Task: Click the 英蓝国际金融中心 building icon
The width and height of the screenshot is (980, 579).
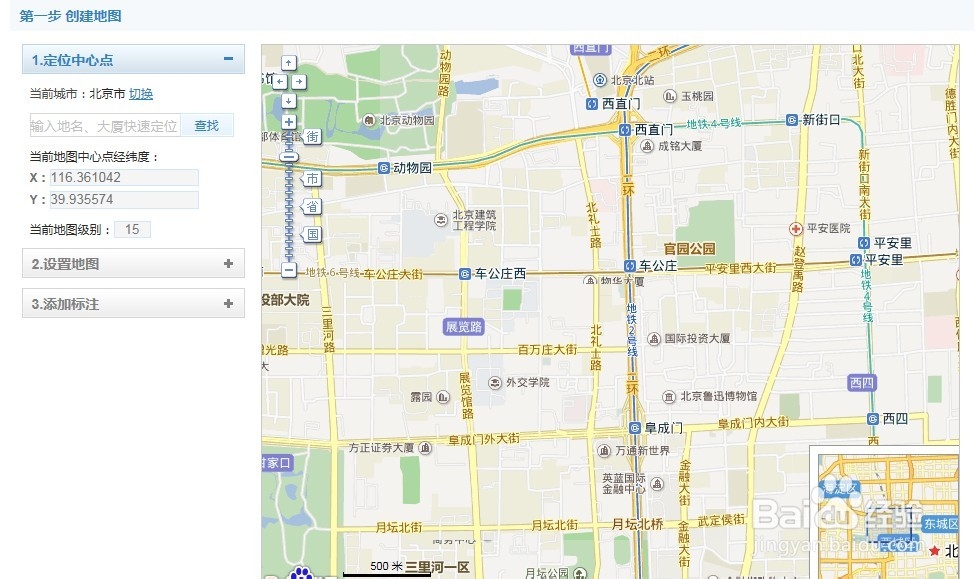Action: [657, 484]
